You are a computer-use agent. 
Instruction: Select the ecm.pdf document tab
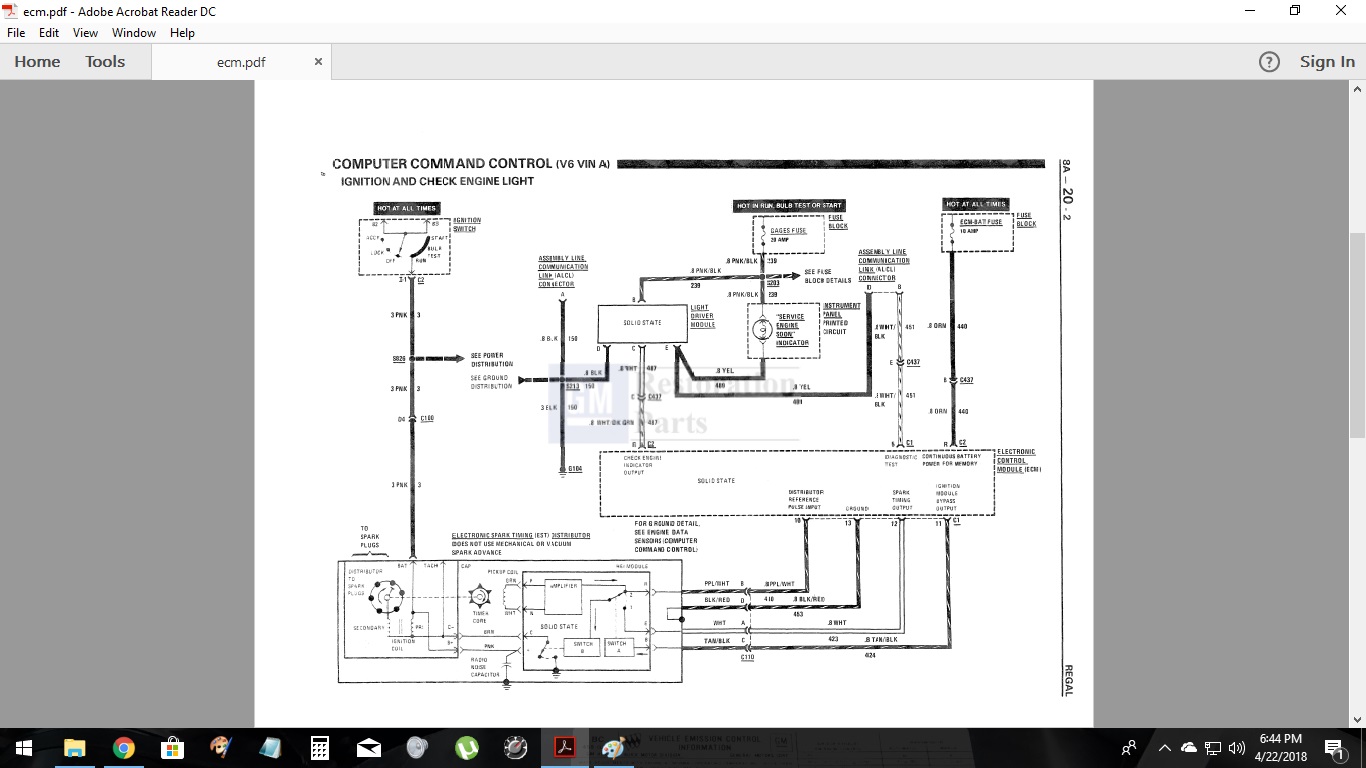click(x=241, y=62)
